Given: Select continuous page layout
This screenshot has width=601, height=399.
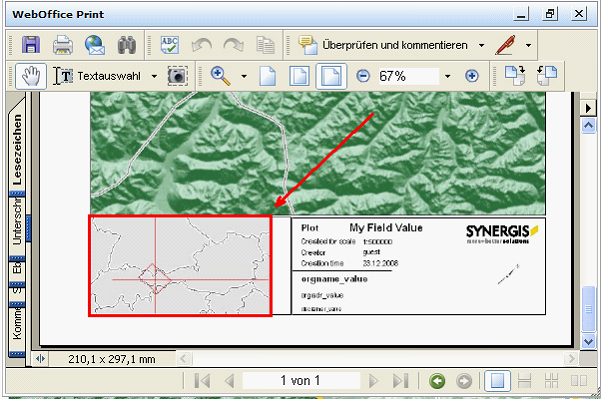Looking at the screenshot, I should coord(524,381).
